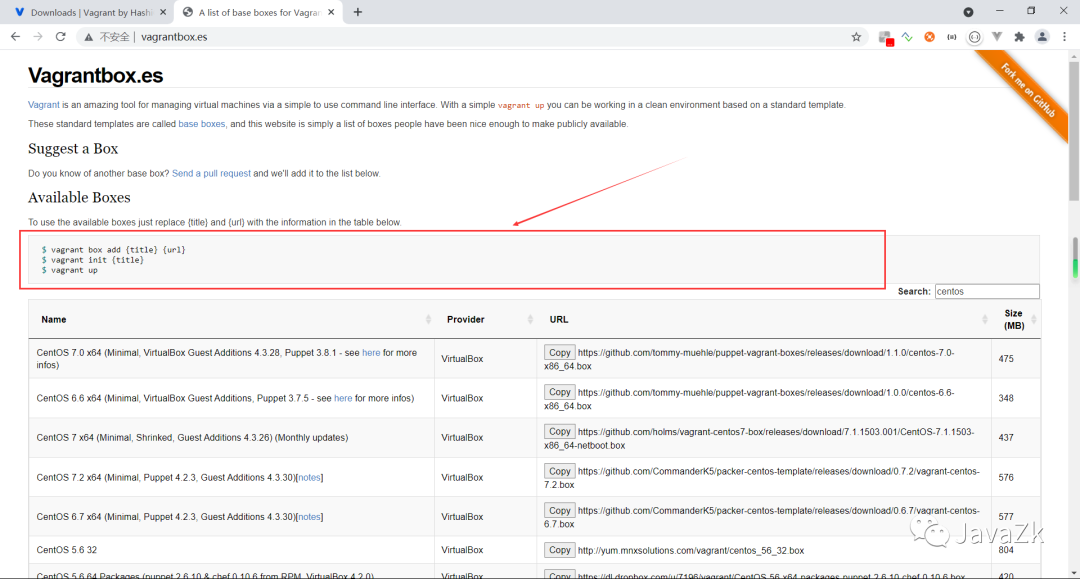Copy URL for CentOS 5.6 32 box
Screen dimensions: 1080x579
tap(559, 550)
